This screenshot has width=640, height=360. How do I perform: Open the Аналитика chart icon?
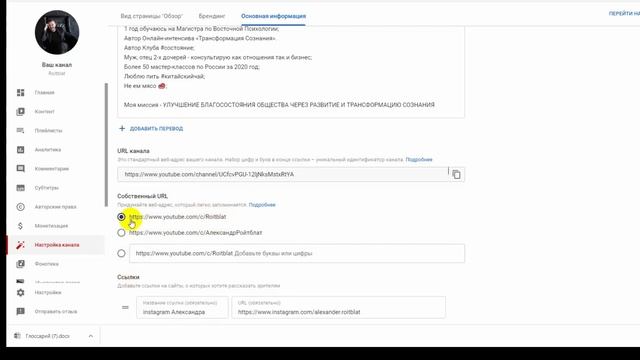pyautogui.click(x=20, y=150)
